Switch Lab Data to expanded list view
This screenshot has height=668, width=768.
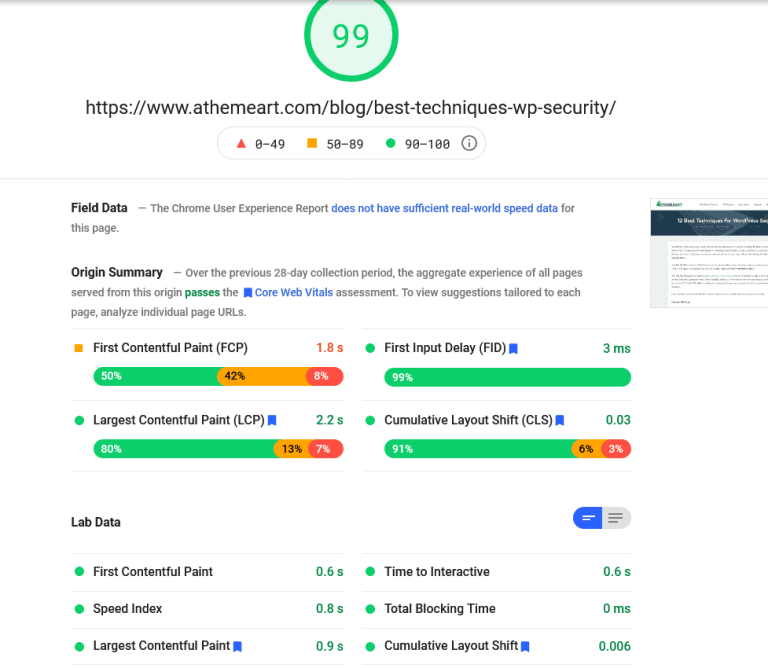click(x=616, y=518)
